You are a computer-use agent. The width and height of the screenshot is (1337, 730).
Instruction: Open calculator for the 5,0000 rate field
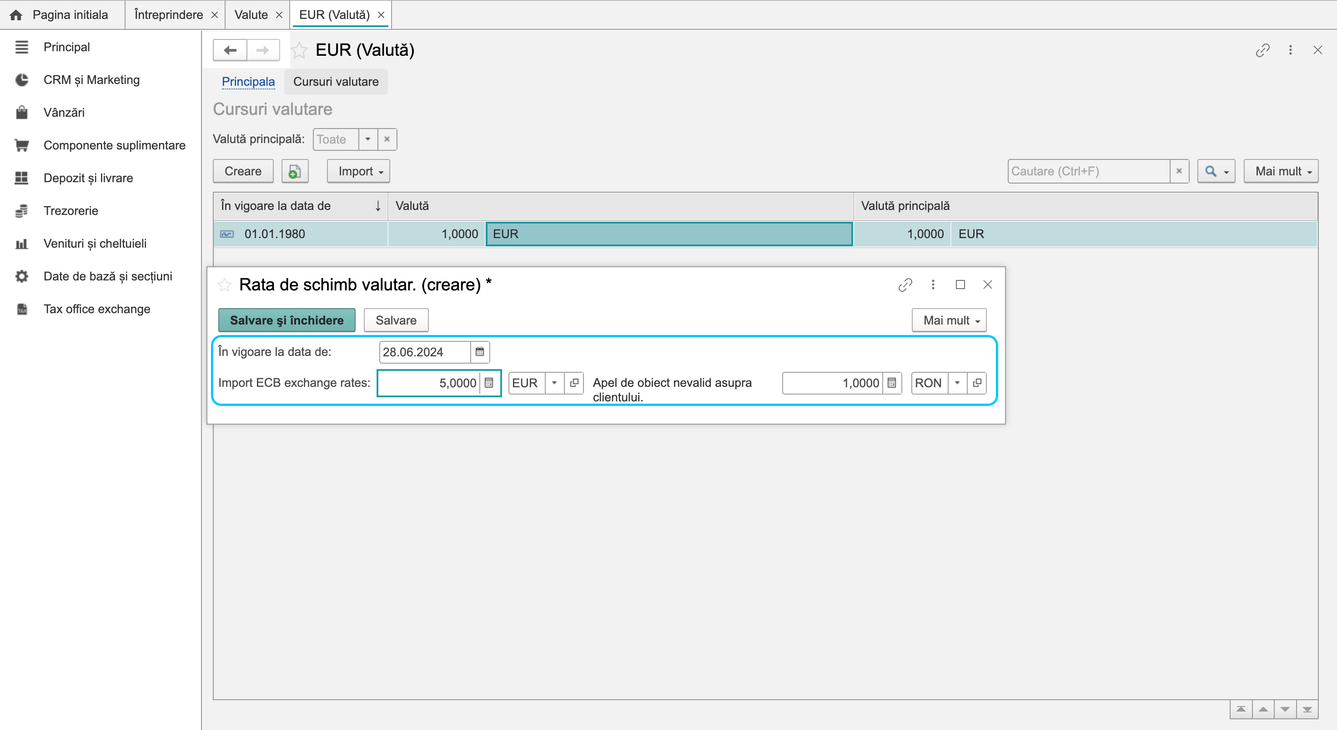point(489,383)
